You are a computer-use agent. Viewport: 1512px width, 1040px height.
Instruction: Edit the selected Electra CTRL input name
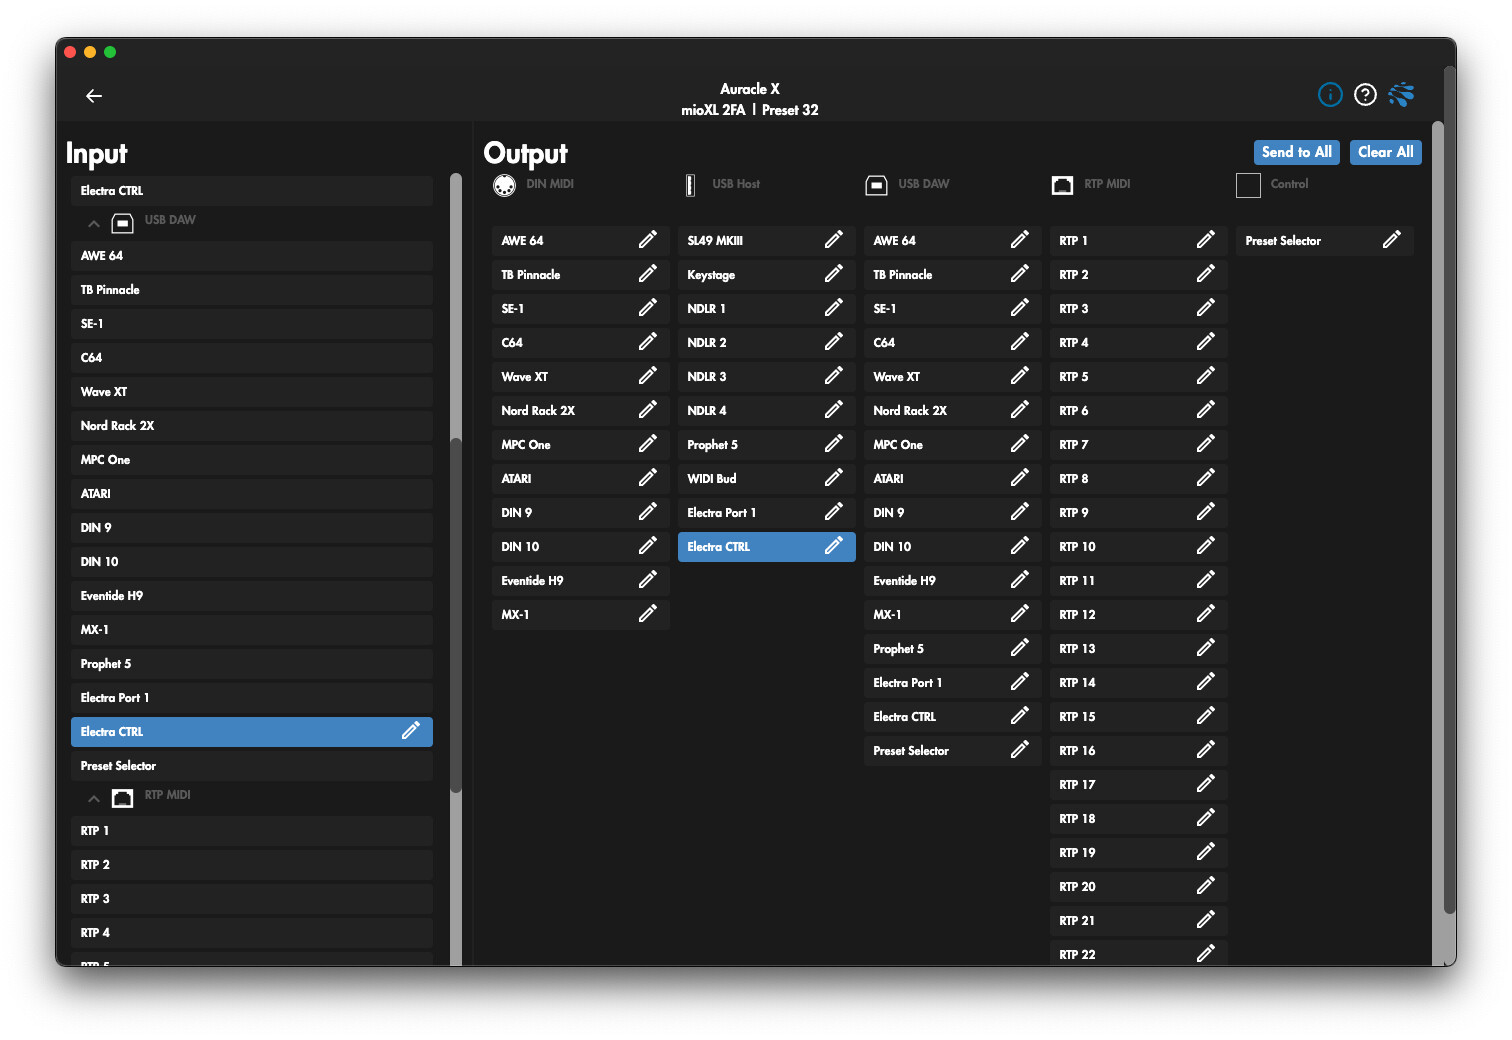(x=411, y=731)
